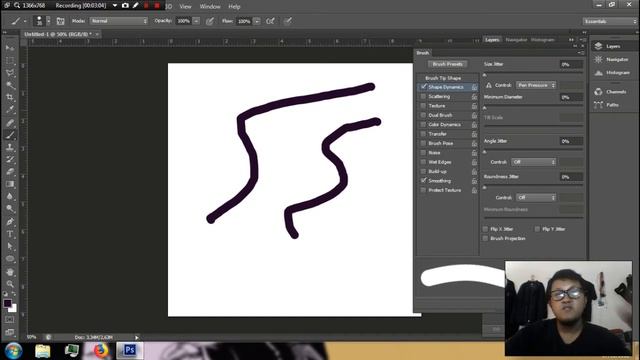Select the Blur tool
The image size is (640, 360).
10,196
